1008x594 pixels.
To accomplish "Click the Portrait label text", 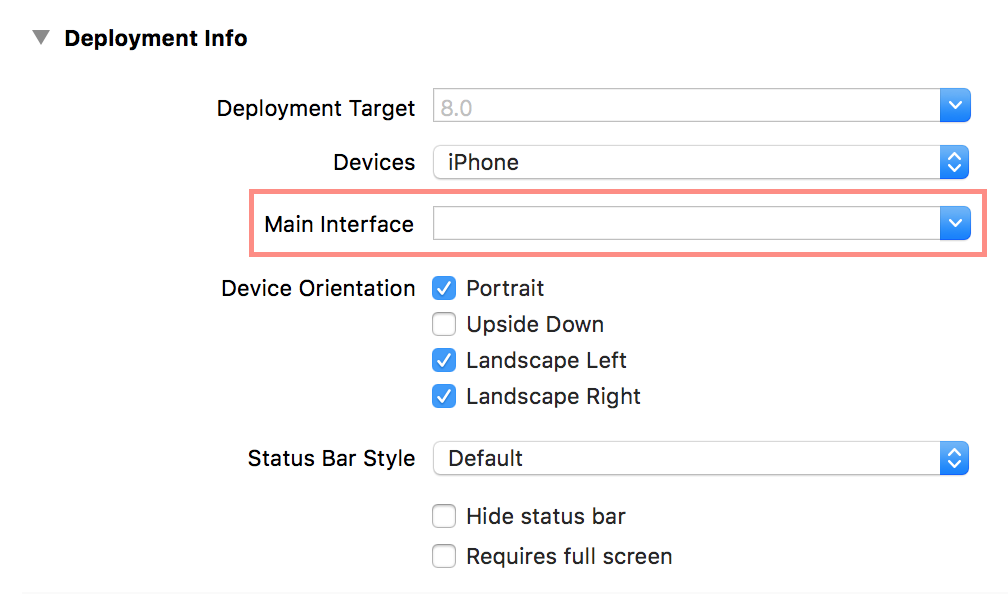I will [x=504, y=288].
